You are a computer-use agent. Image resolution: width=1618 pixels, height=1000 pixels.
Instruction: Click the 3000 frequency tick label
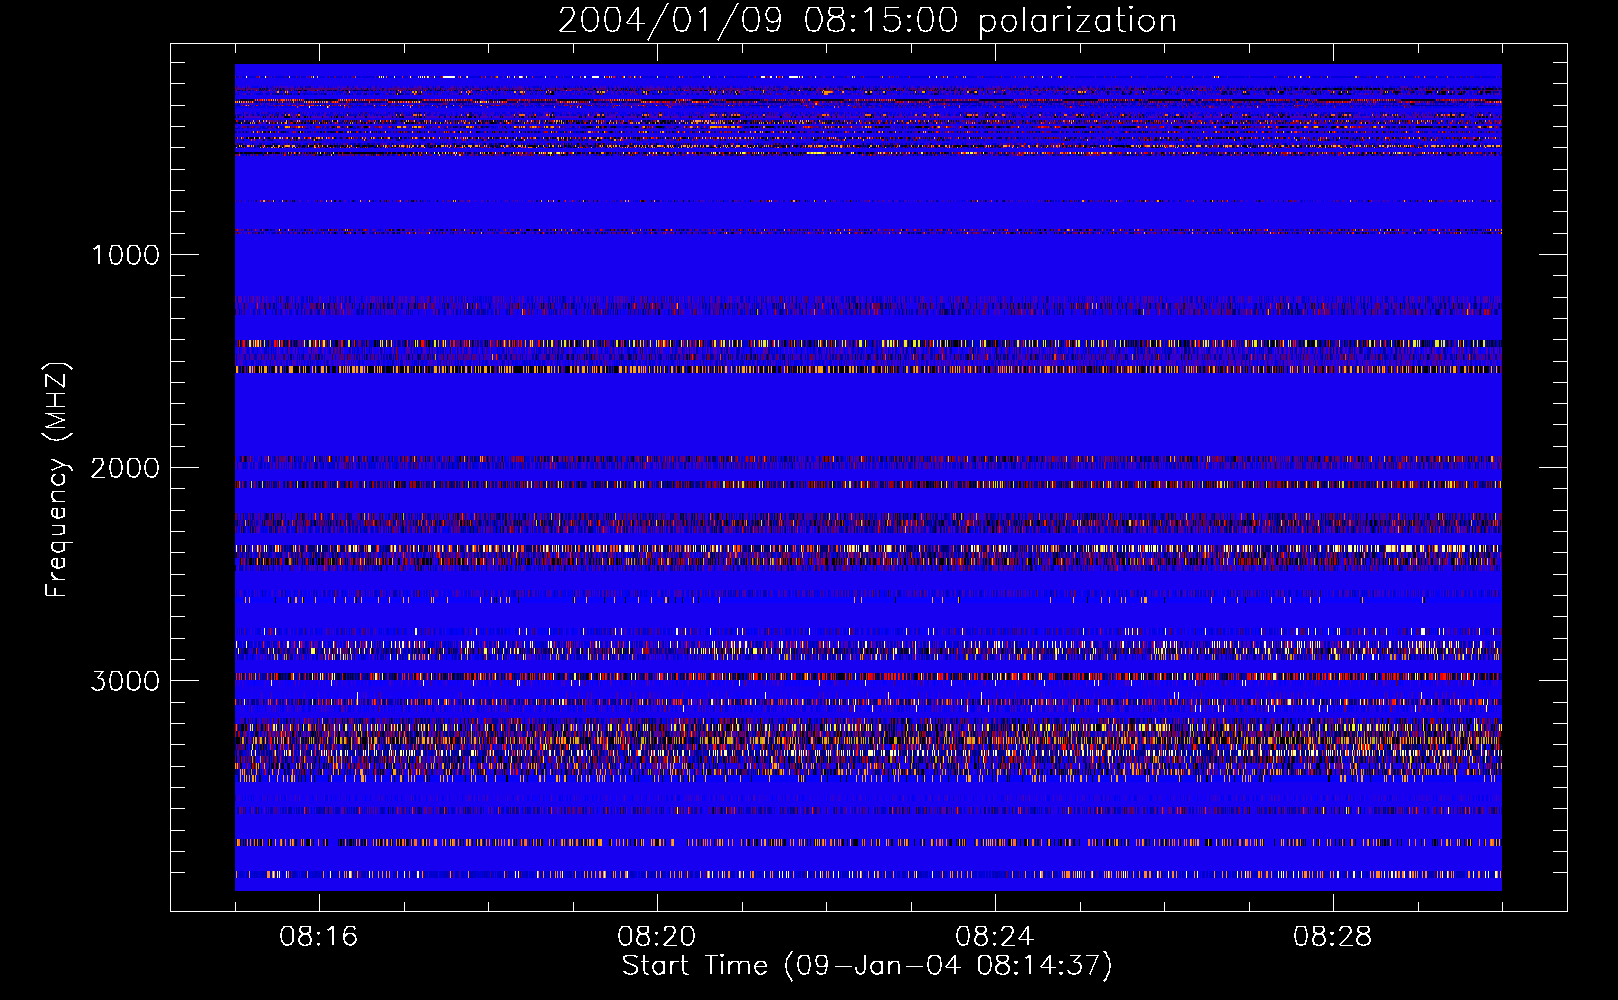click(x=125, y=681)
